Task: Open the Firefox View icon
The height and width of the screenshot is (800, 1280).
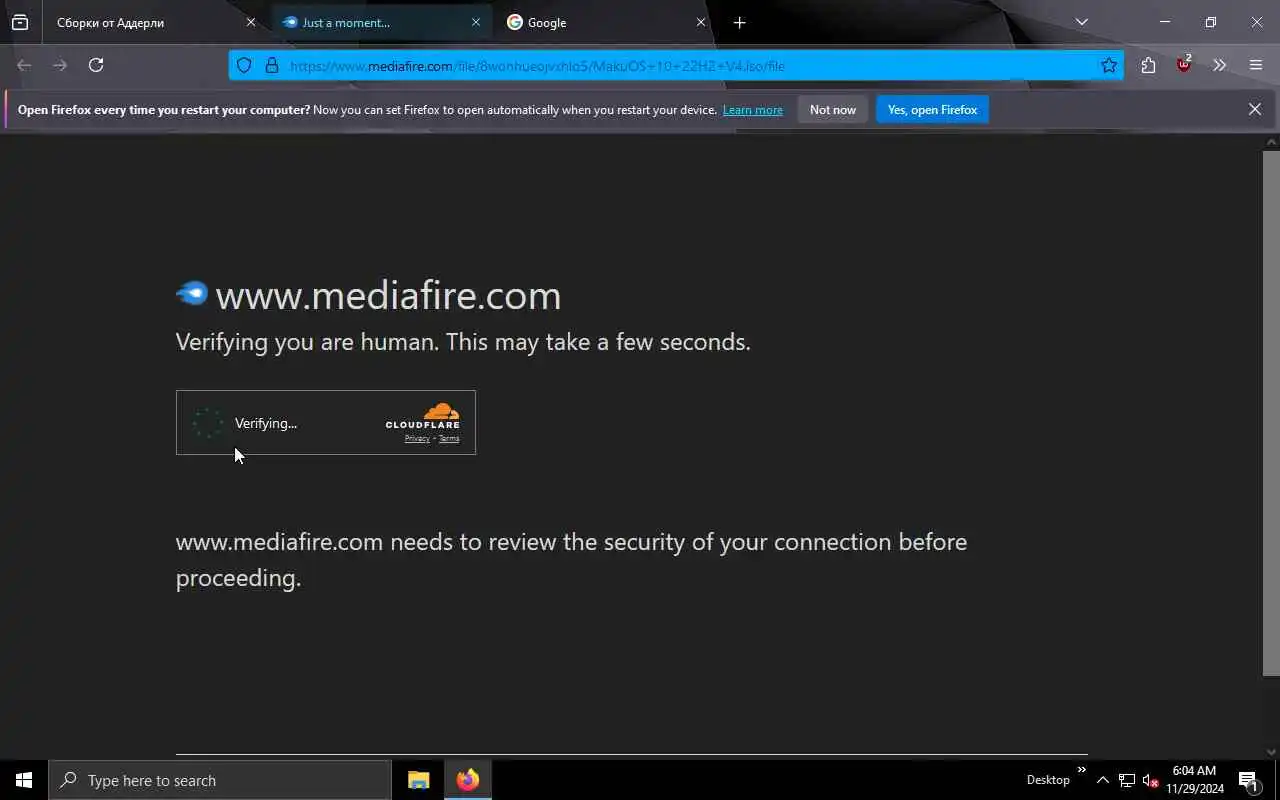Action: pyautogui.click(x=20, y=22)
